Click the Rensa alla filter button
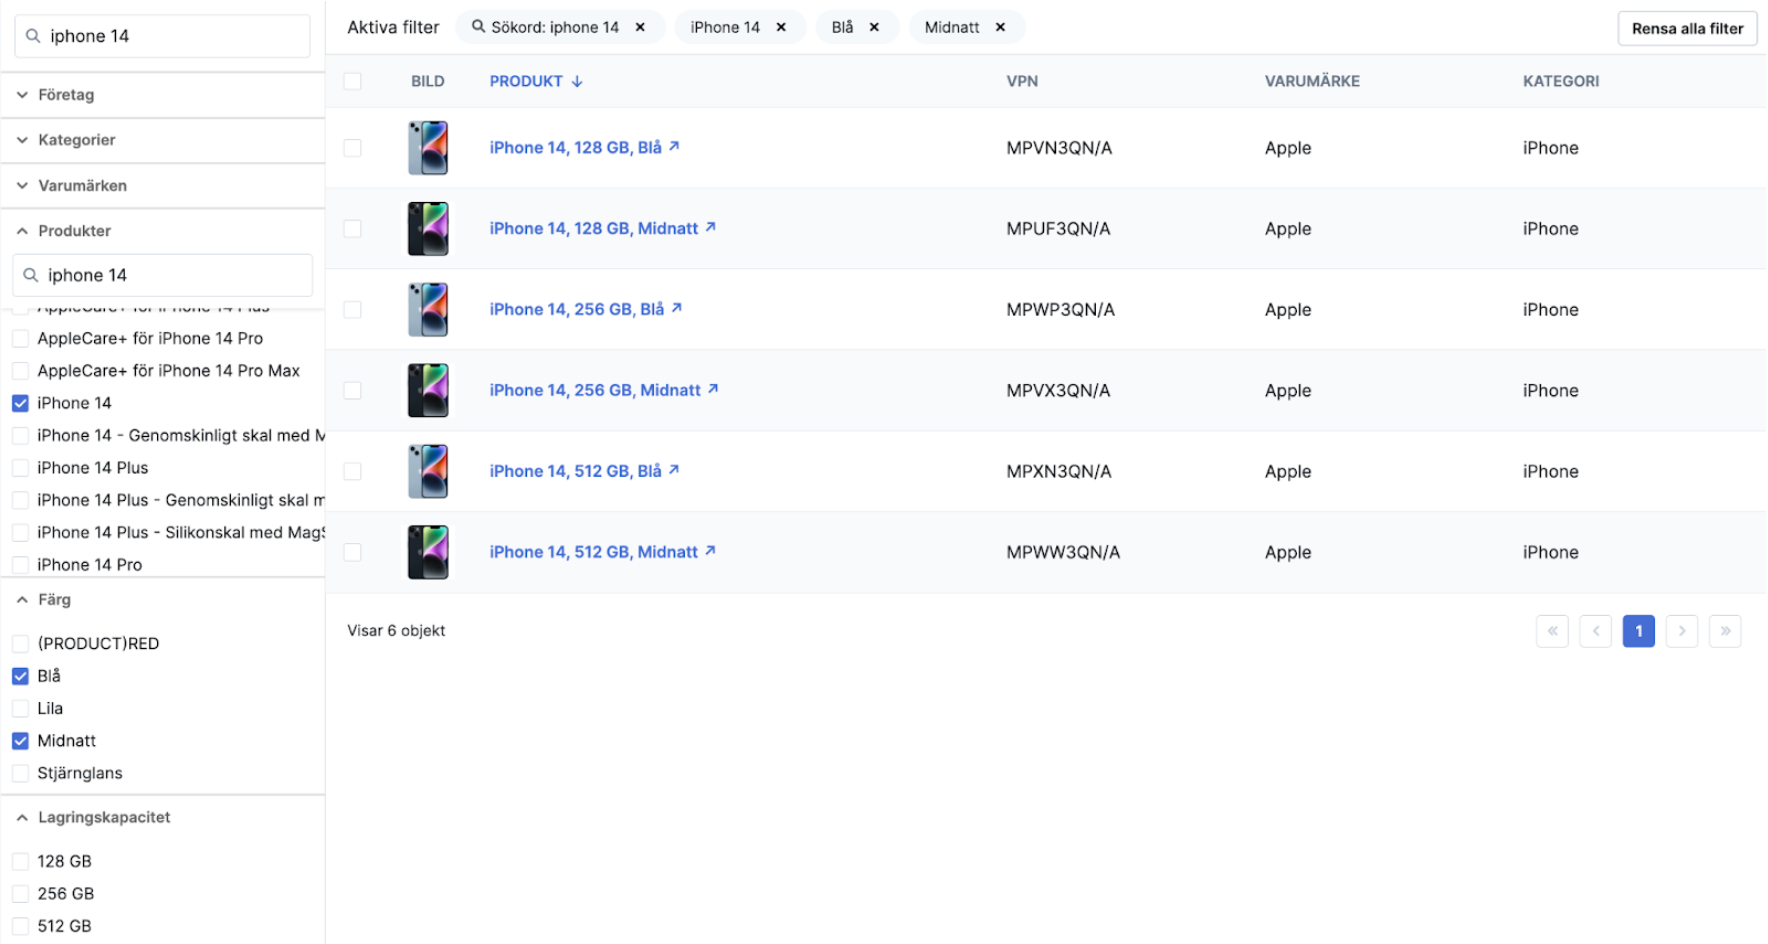Viewport: 1768px width, 944px height. 1687,28
